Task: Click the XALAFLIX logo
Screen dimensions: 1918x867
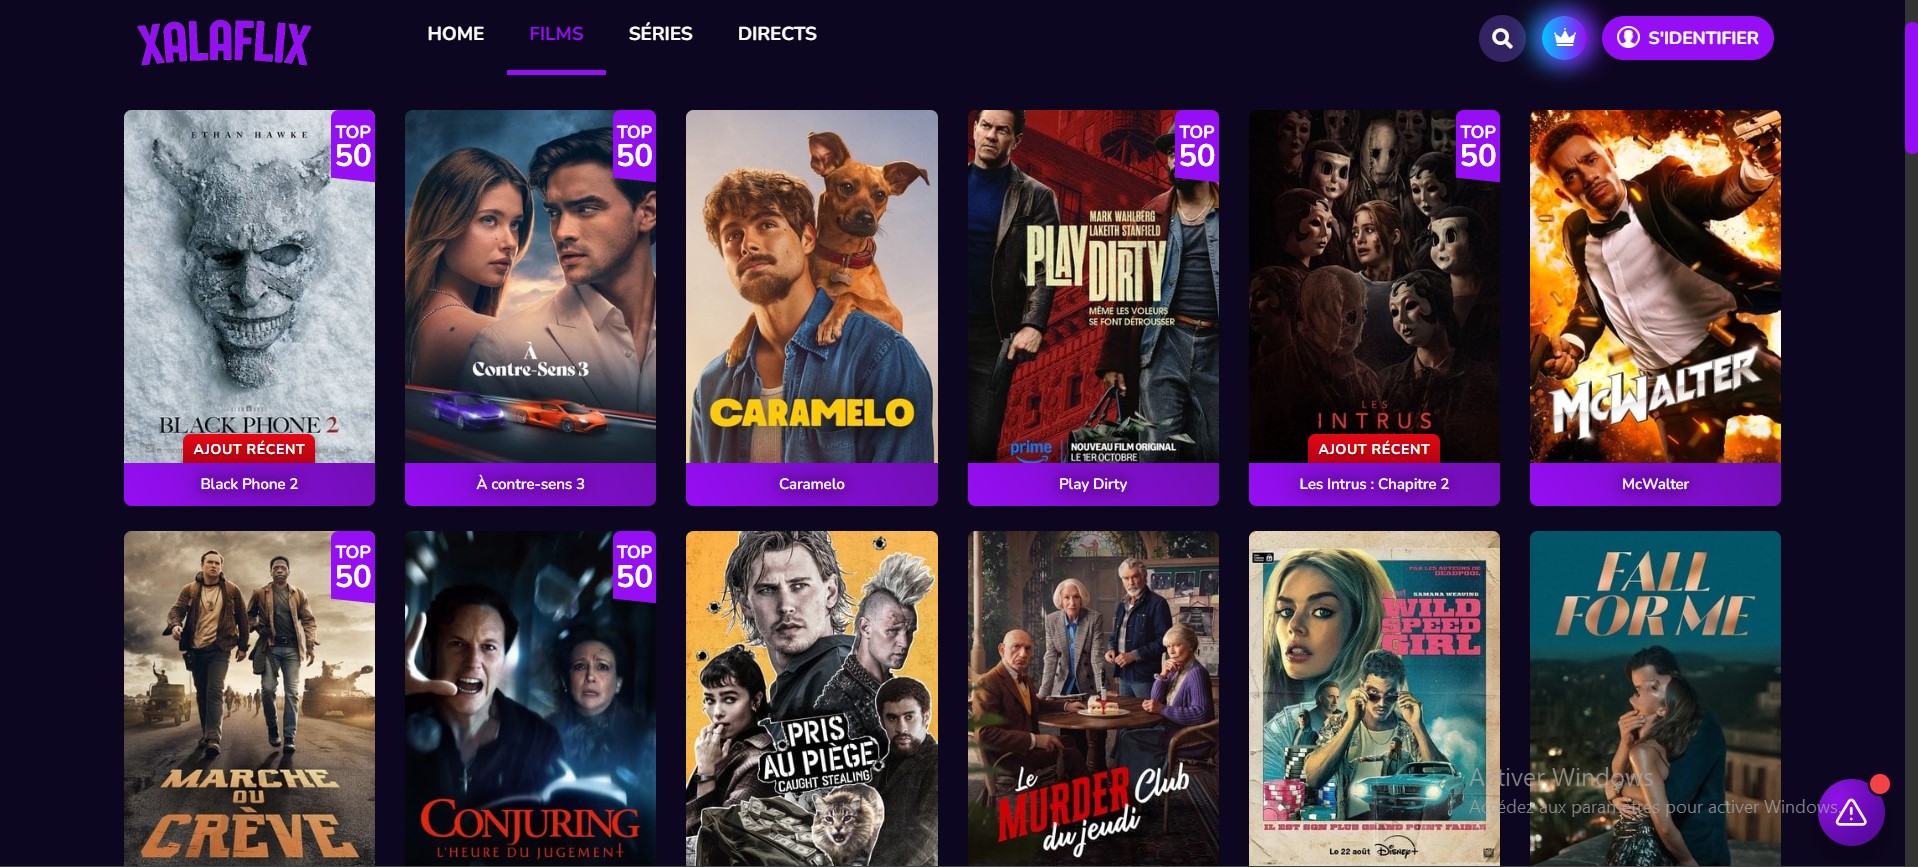Action: point(224,44)
